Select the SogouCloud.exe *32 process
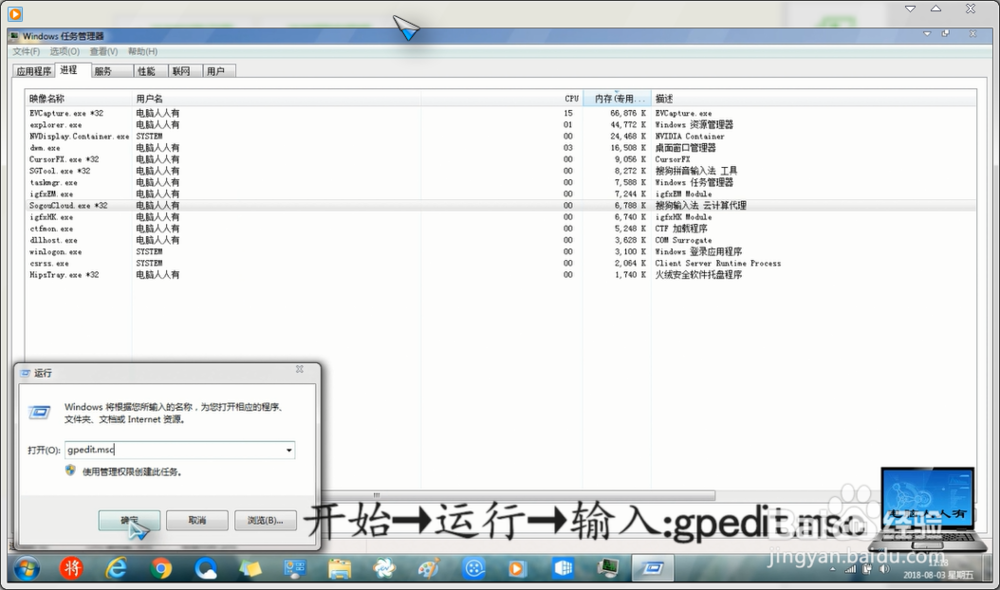Image resolution: width=1000 pixels, height=590 pixels. click(x=500, y=205)
